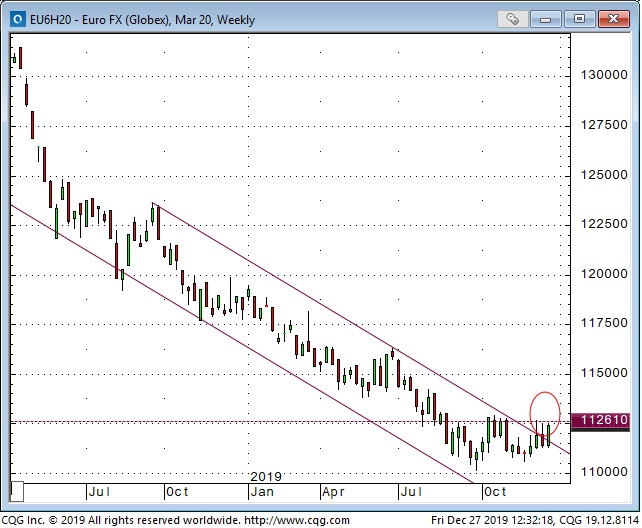
Task: Click the 125000 price axis label
Action: pyautogui.click(x=604, y=175)
